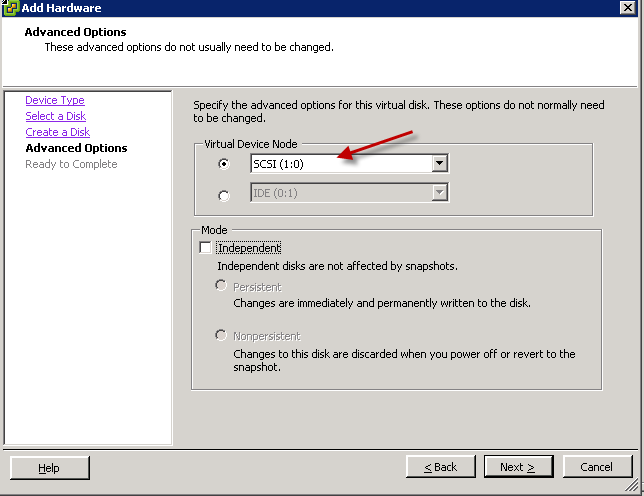Click the Ready to Complete step
Screen dimensions: 644x496
coord(71,164)
